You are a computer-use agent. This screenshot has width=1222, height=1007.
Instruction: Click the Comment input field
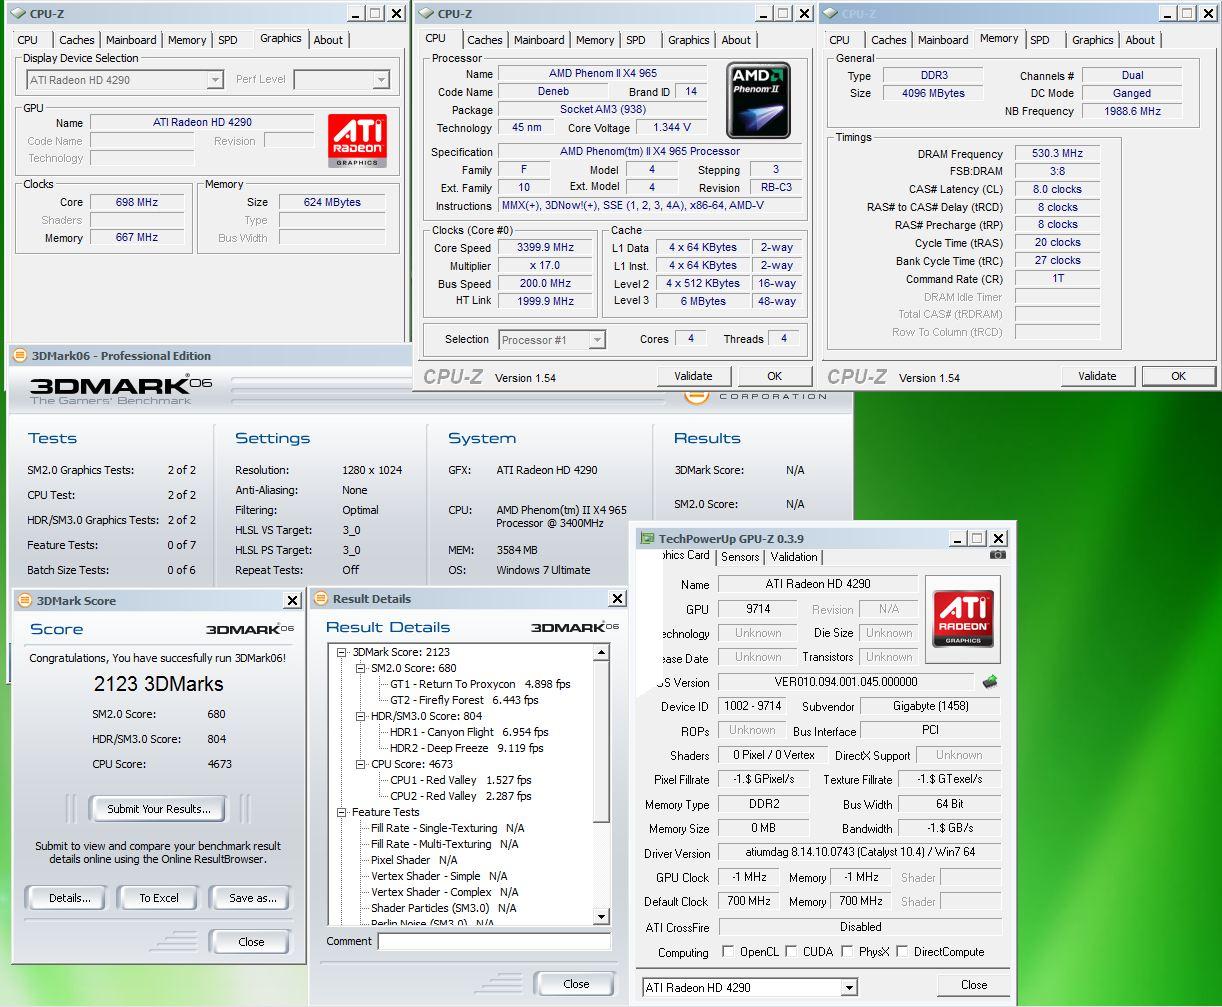[x=494, y=942]
